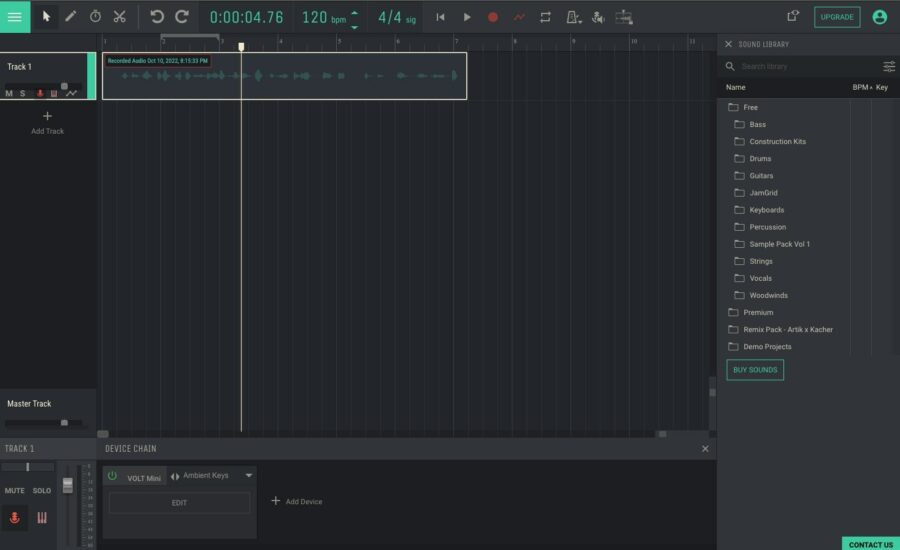Image resolution: width=900 pixels, height=550 pixels.
Task: Click the large red microphone arm button
Action: point(15,517)
